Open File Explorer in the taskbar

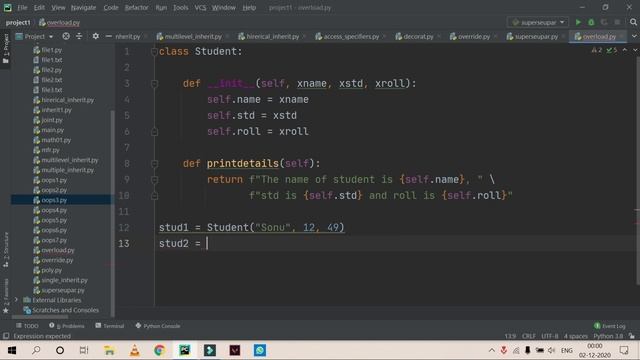[109, 350]
